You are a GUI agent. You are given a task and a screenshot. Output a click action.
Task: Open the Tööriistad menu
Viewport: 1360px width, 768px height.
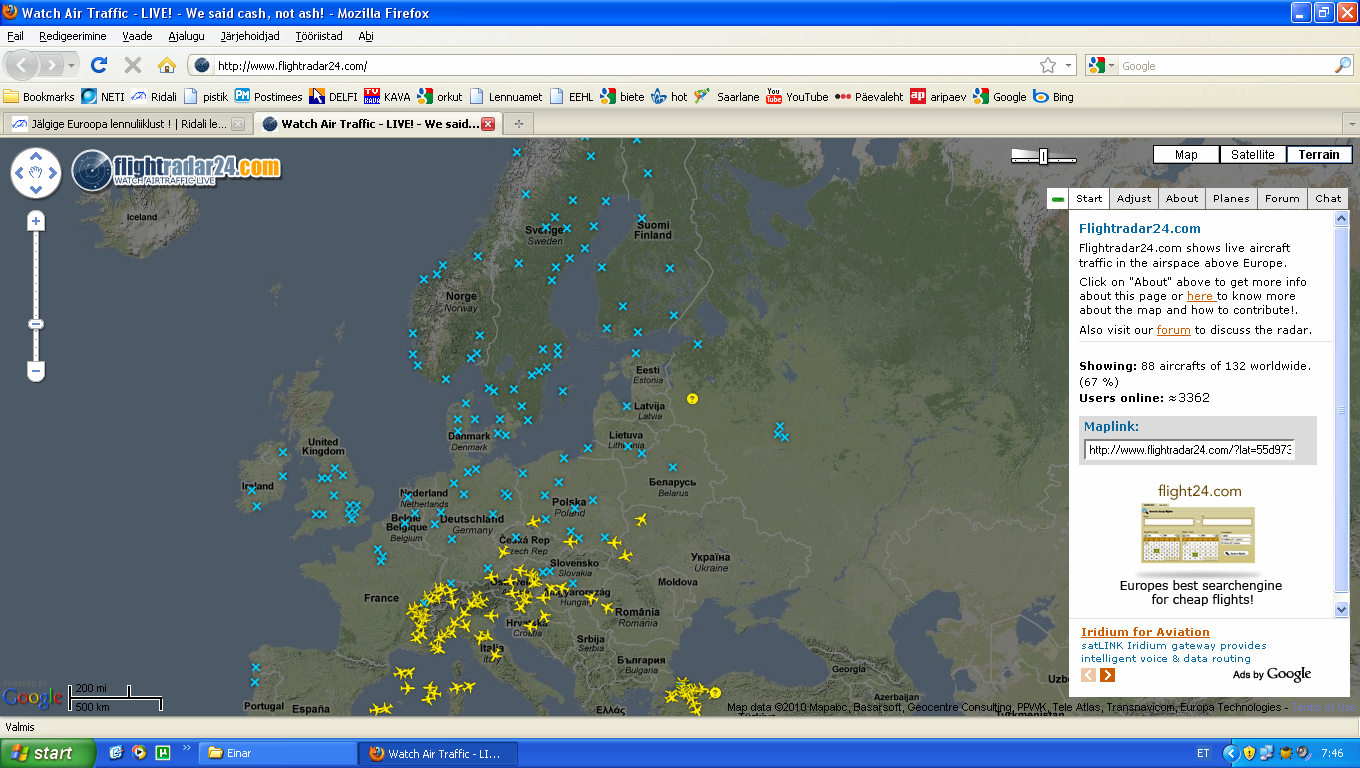[318, 36]
